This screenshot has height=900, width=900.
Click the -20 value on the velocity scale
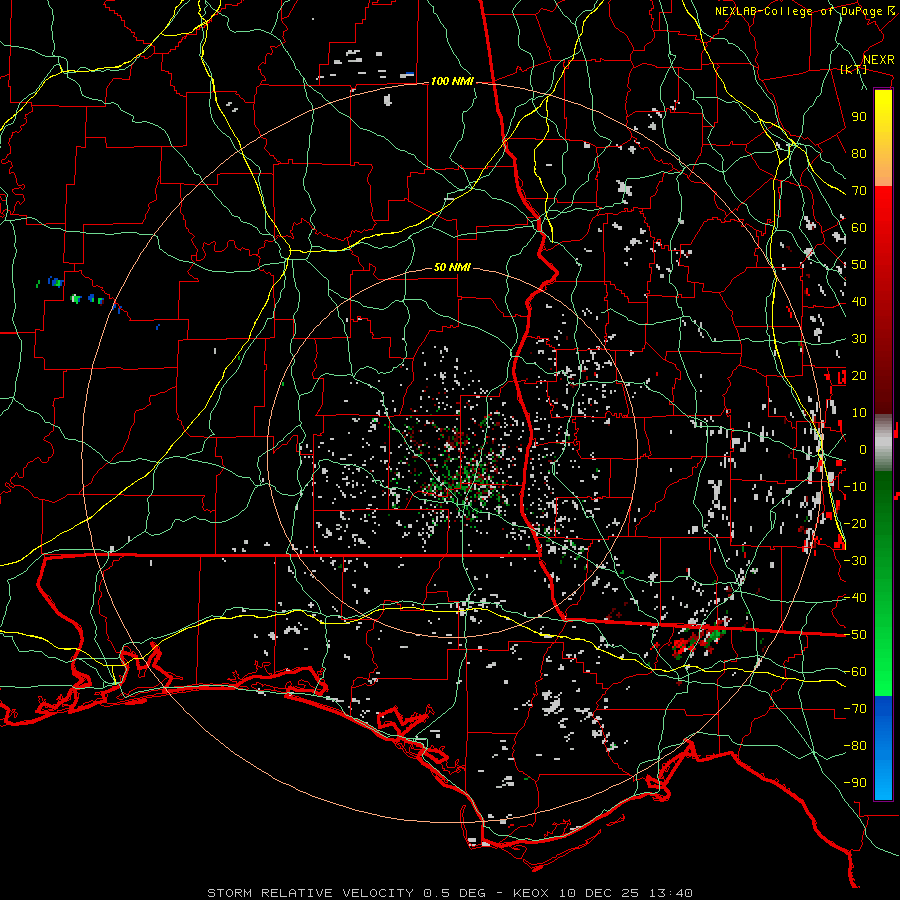(855, 523)
